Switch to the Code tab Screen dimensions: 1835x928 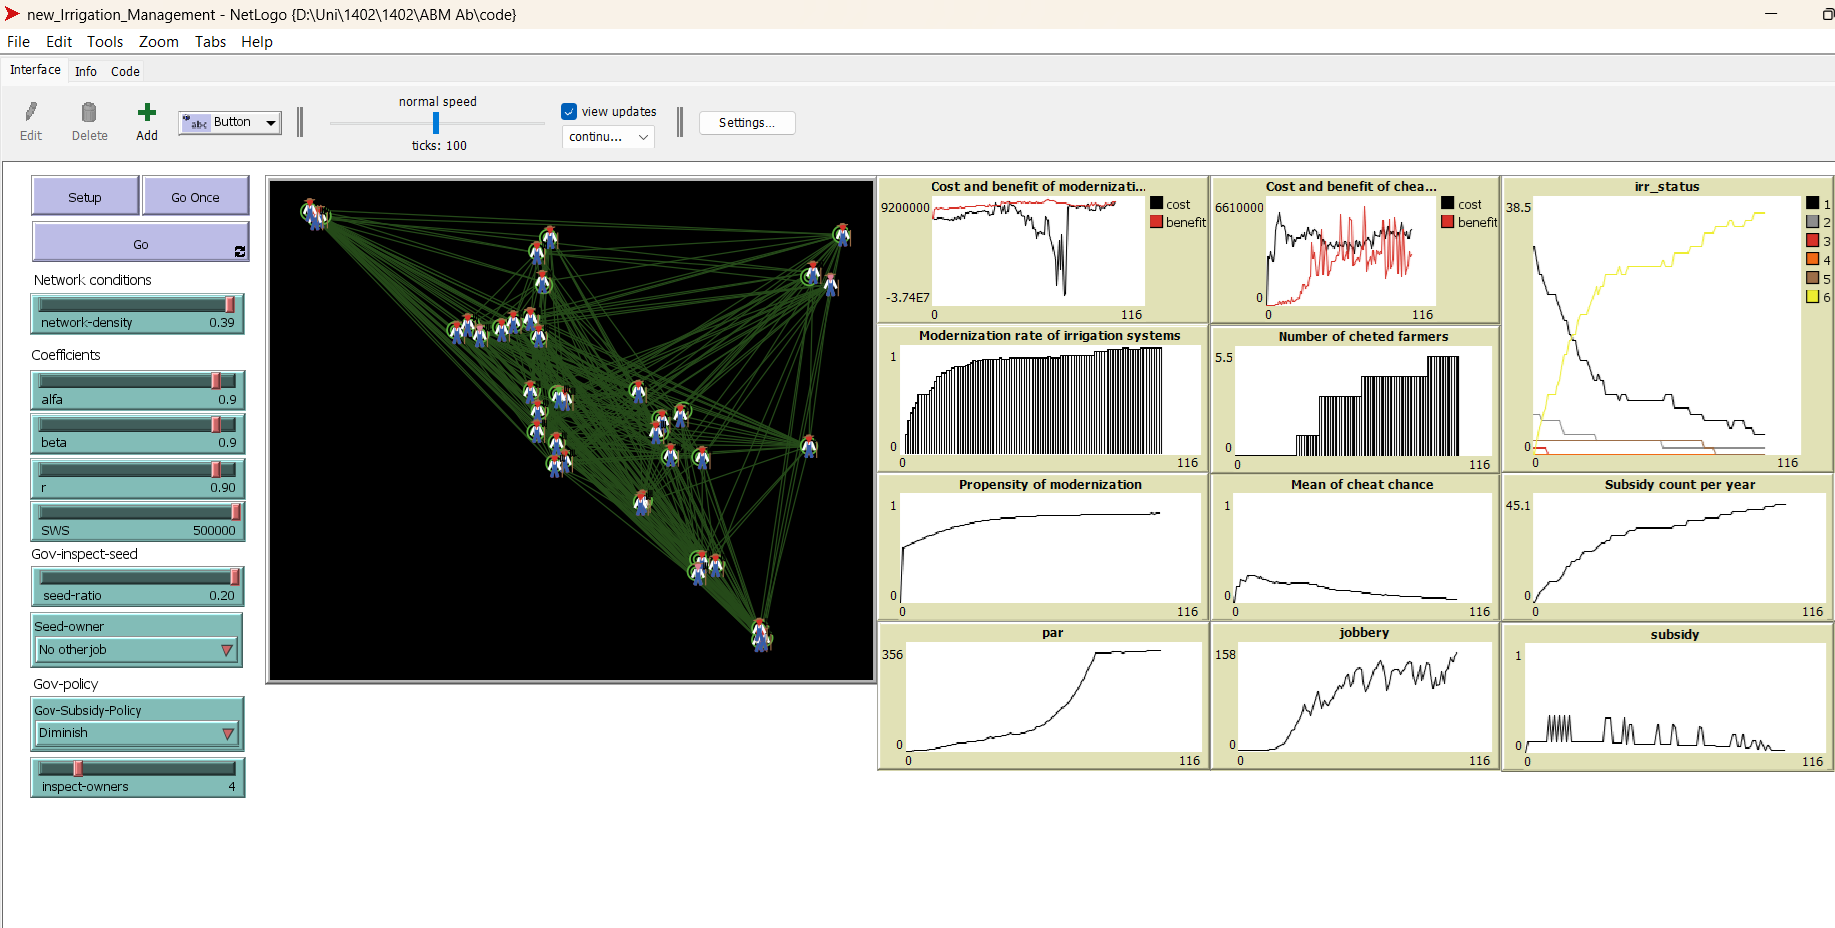125,71
